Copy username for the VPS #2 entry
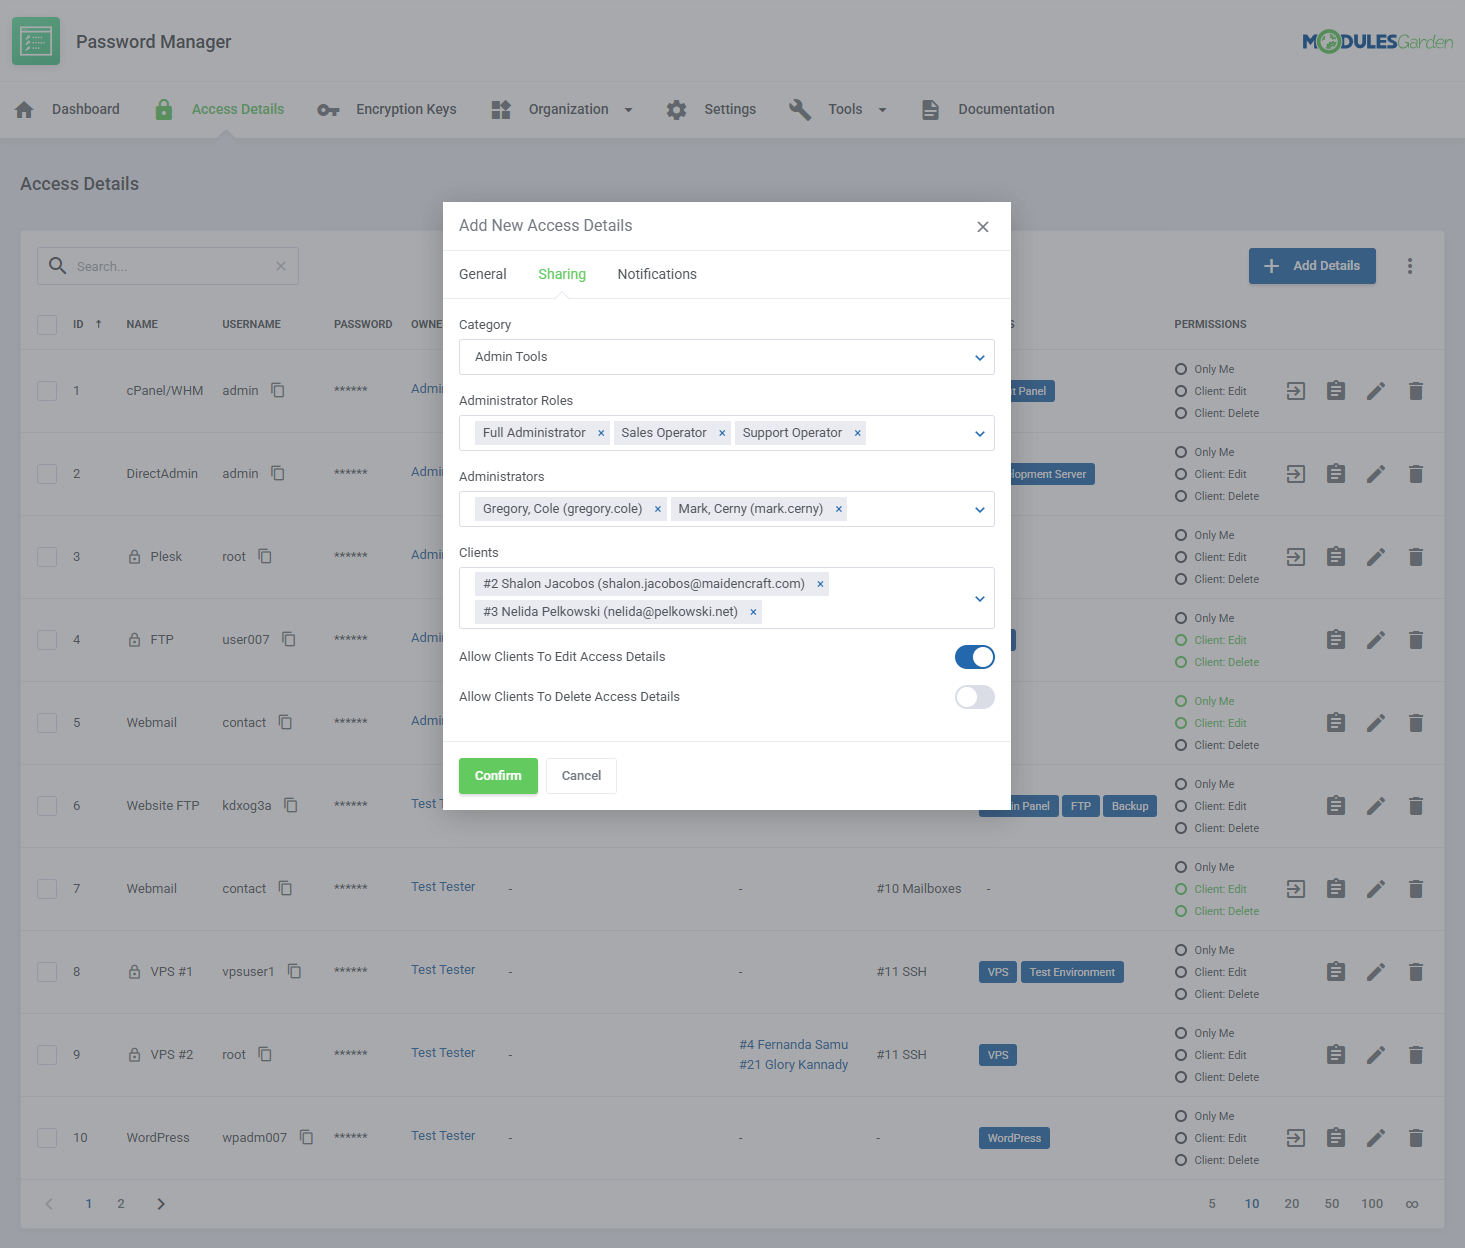 (265, 1054)
